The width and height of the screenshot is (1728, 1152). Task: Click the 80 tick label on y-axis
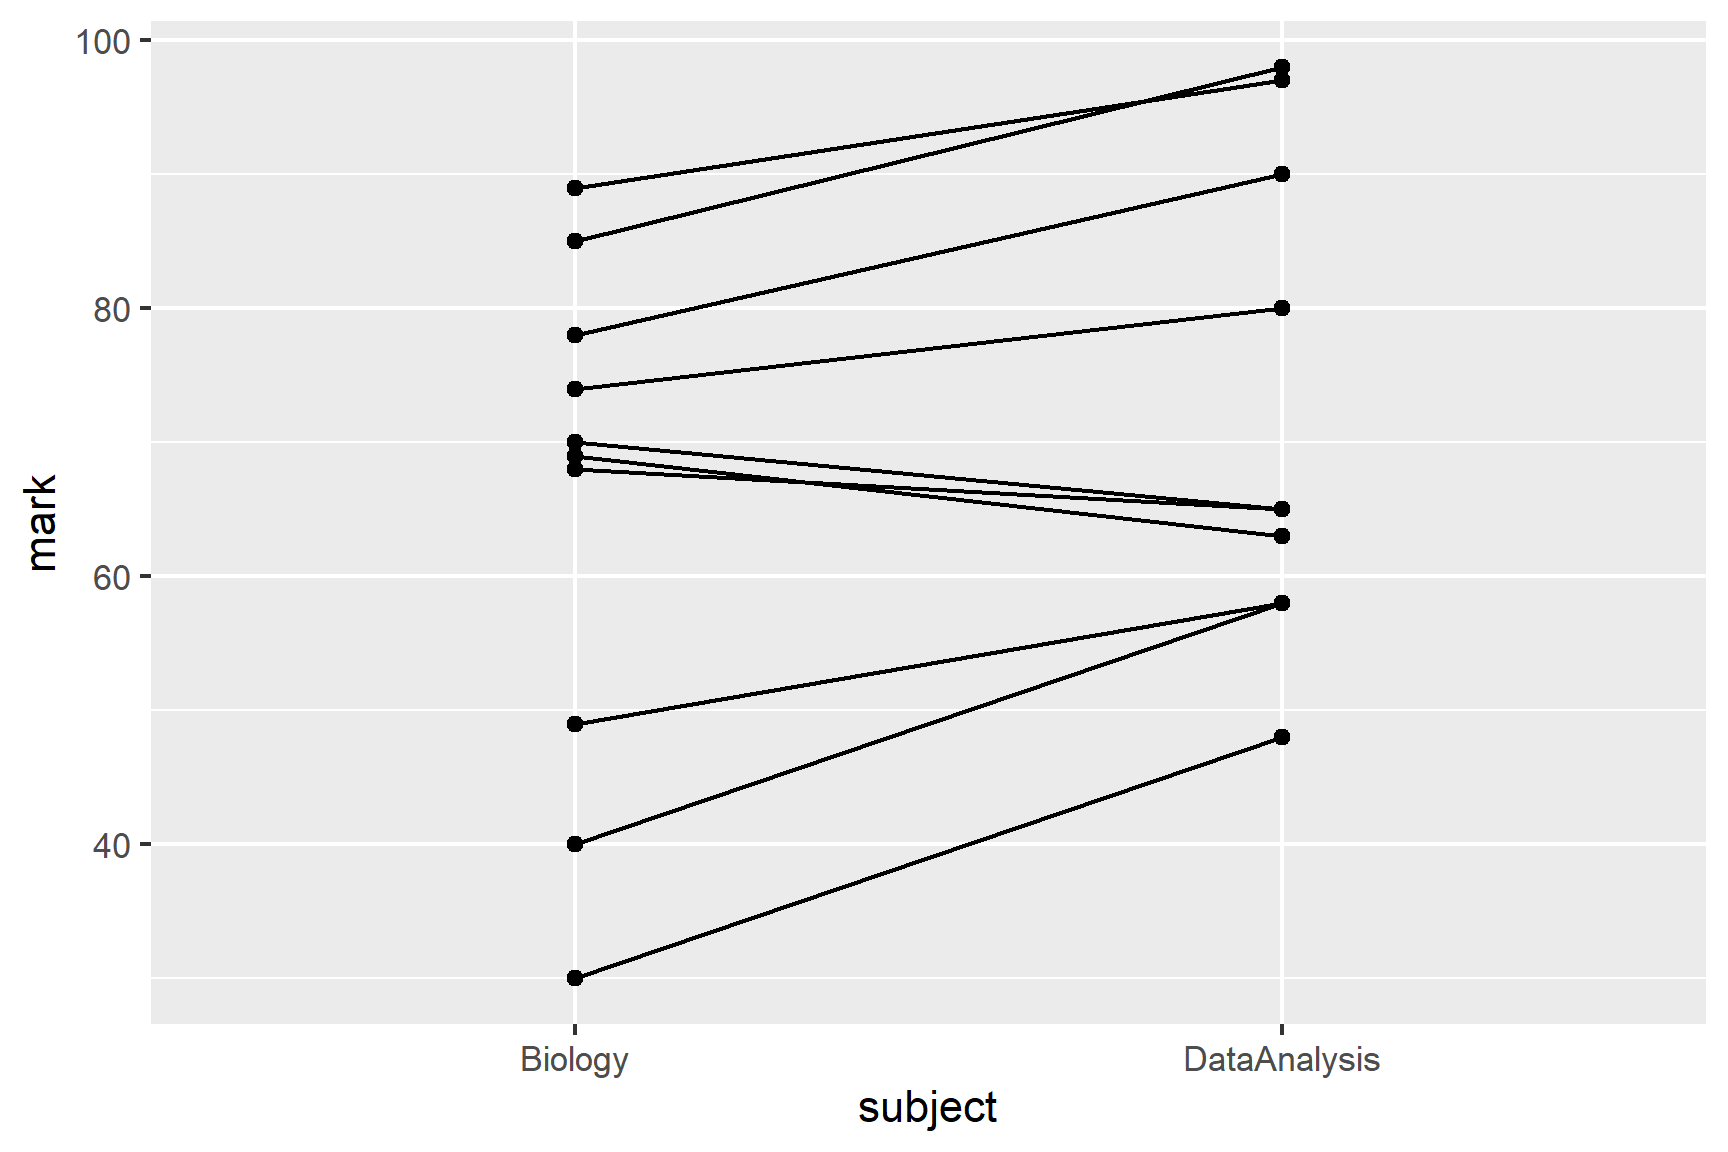click(x=112, y=310)
